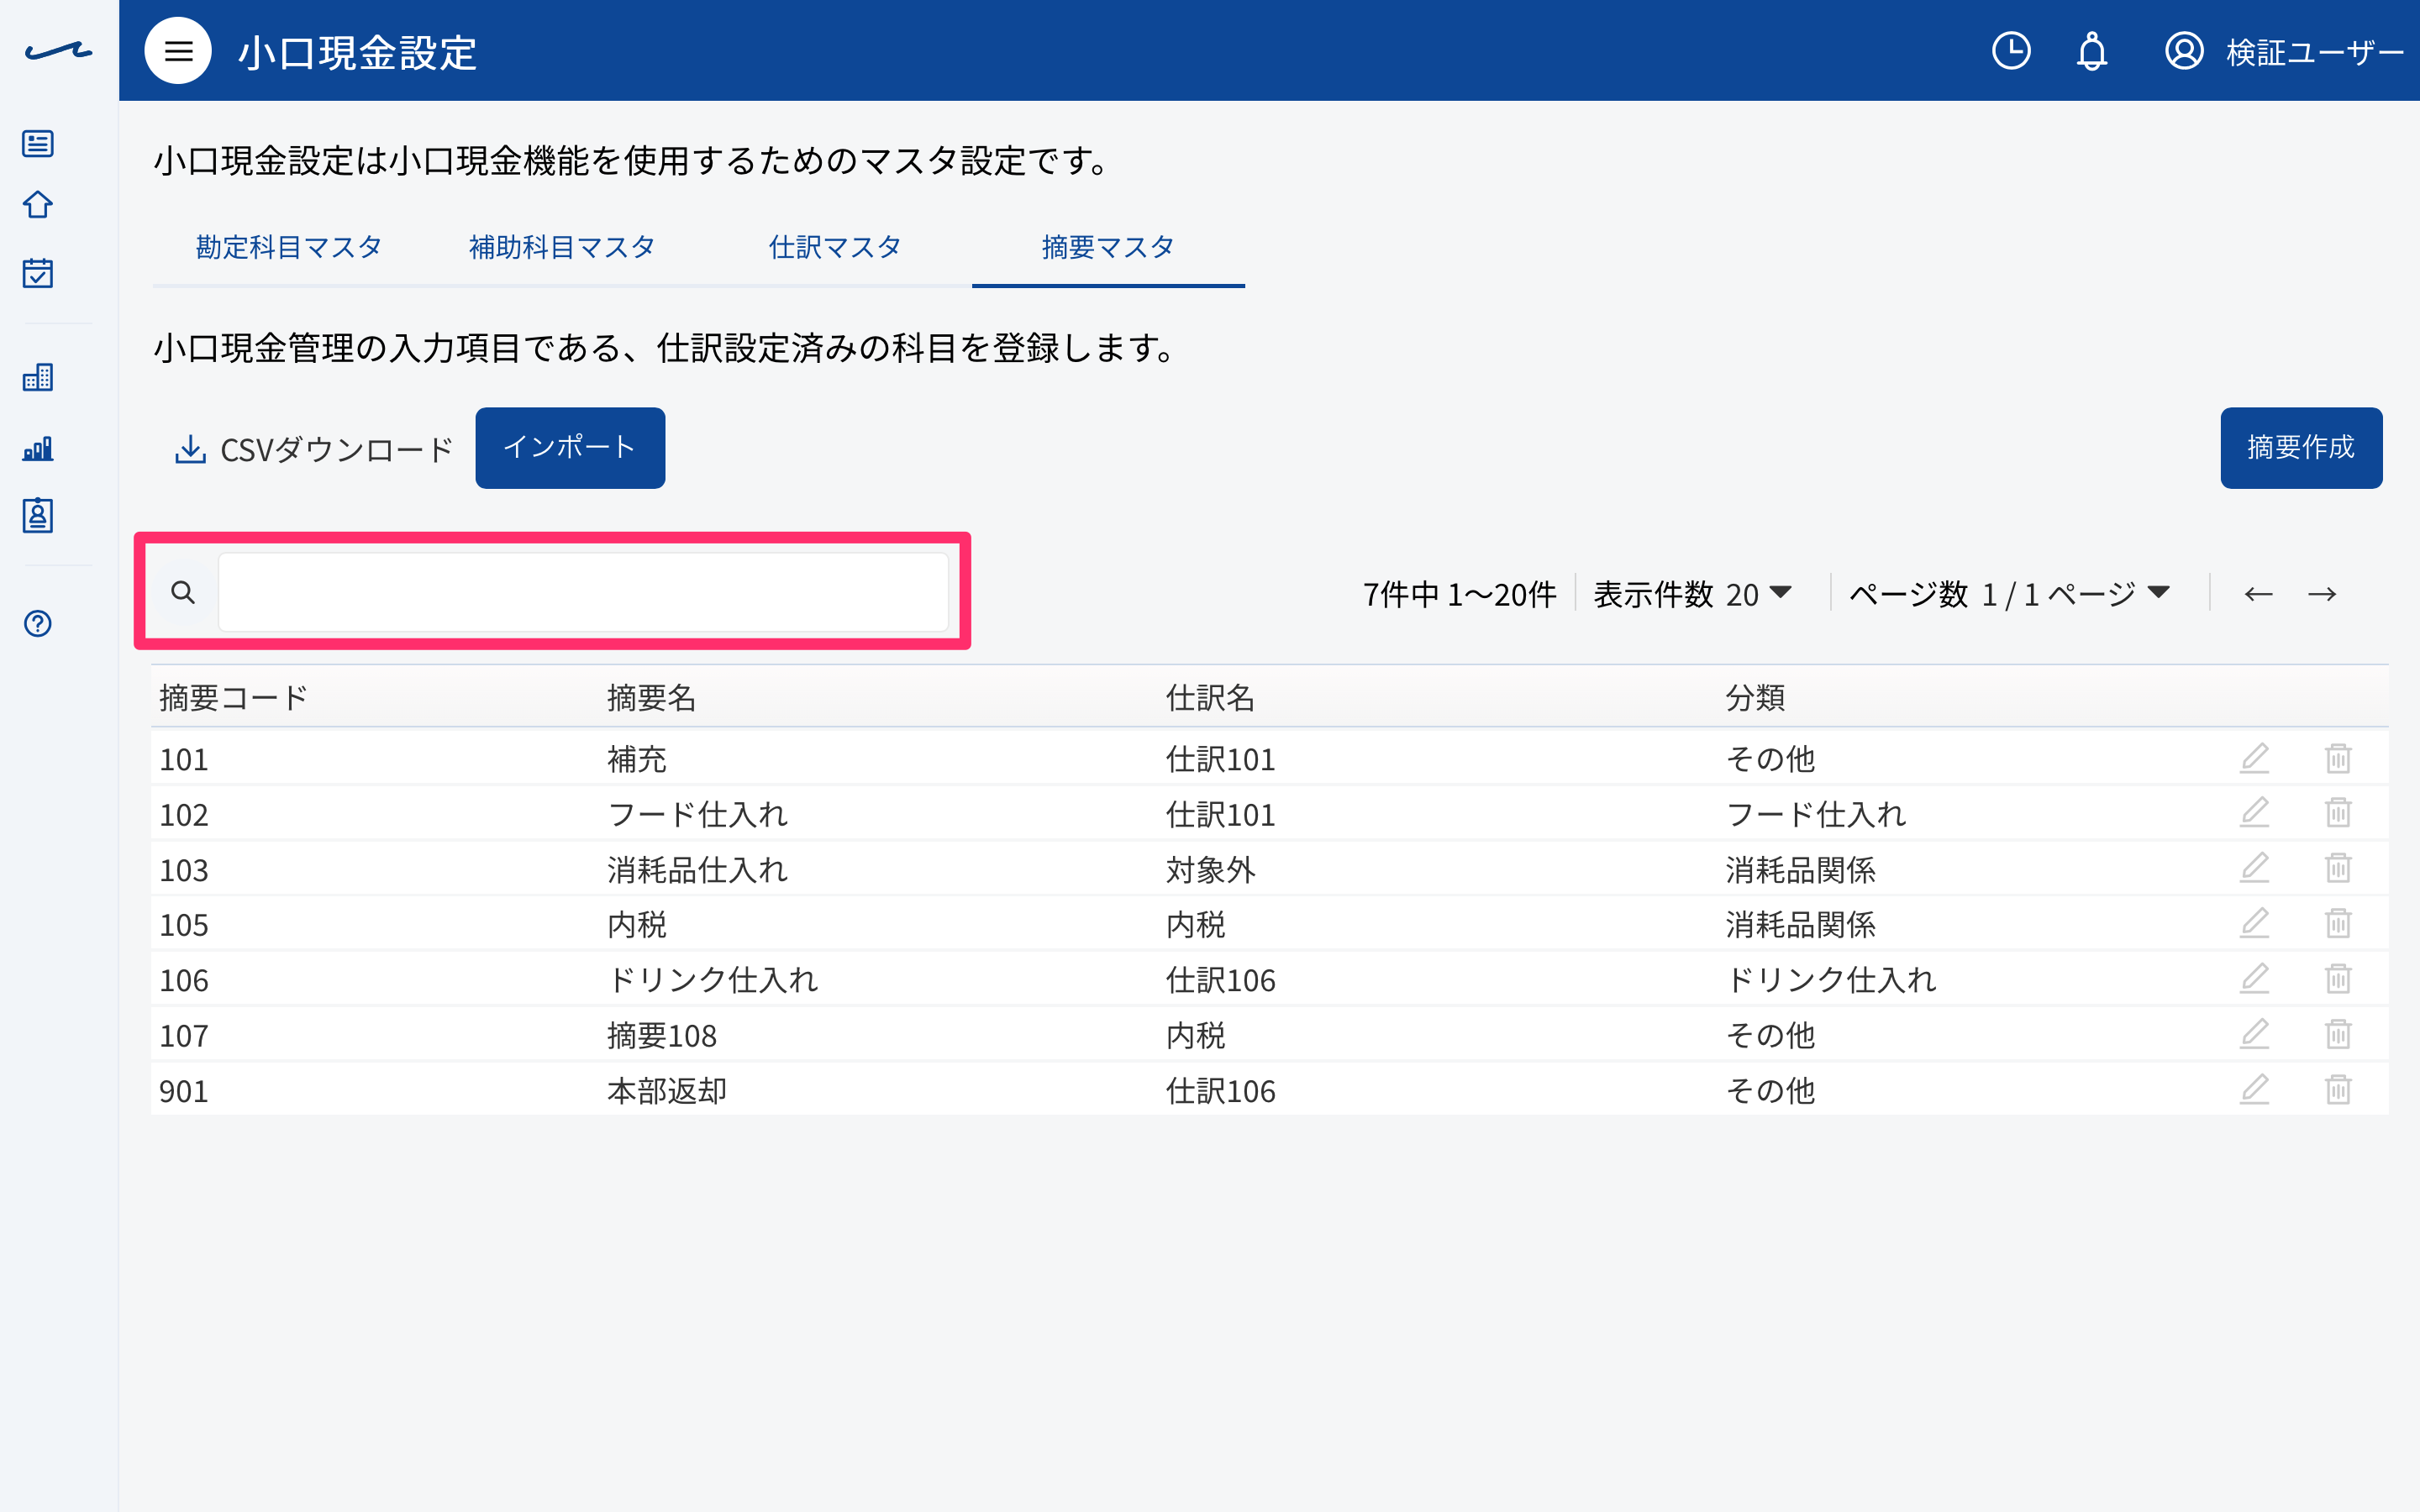Click 消耗品仕入れ name cell
The image size is (2420, 1512).
tap(697, 870)
